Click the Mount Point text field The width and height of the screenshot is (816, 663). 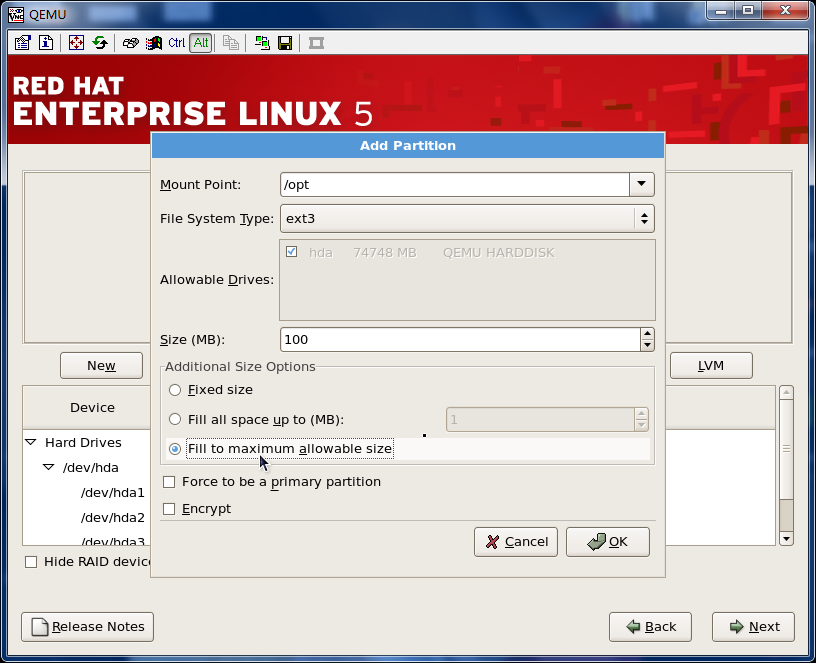pos(455,184)
